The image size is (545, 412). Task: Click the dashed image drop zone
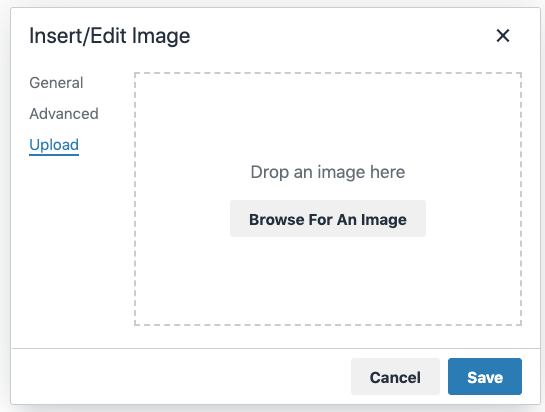328,199
